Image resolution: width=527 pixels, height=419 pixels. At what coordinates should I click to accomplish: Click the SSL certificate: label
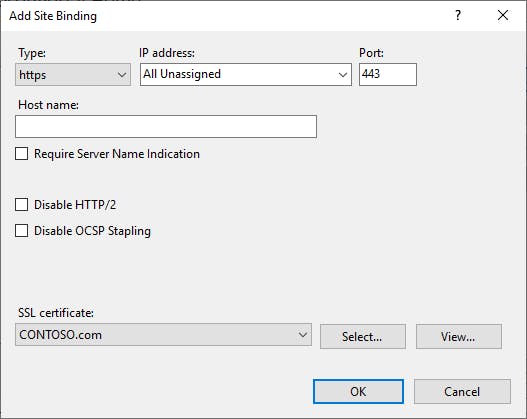pyautogui.click(x=56, y=313)
